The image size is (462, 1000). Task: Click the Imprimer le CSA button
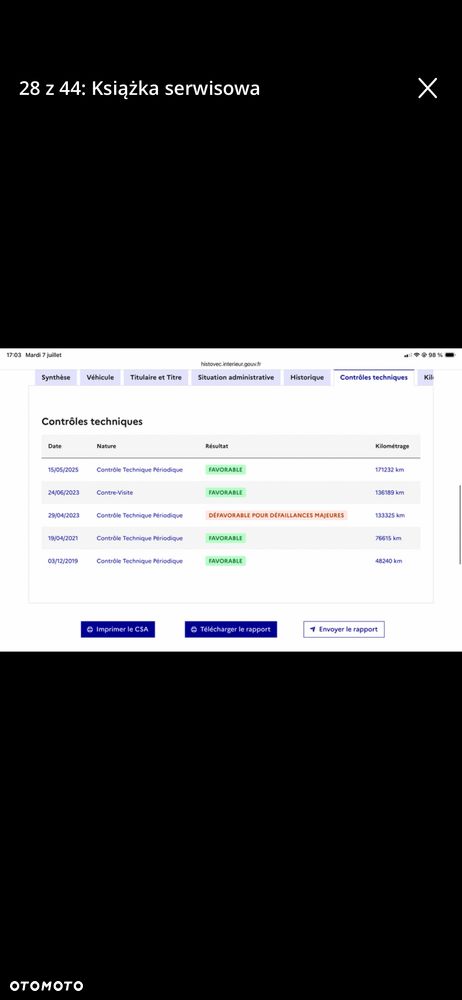[x=118, y=629]
